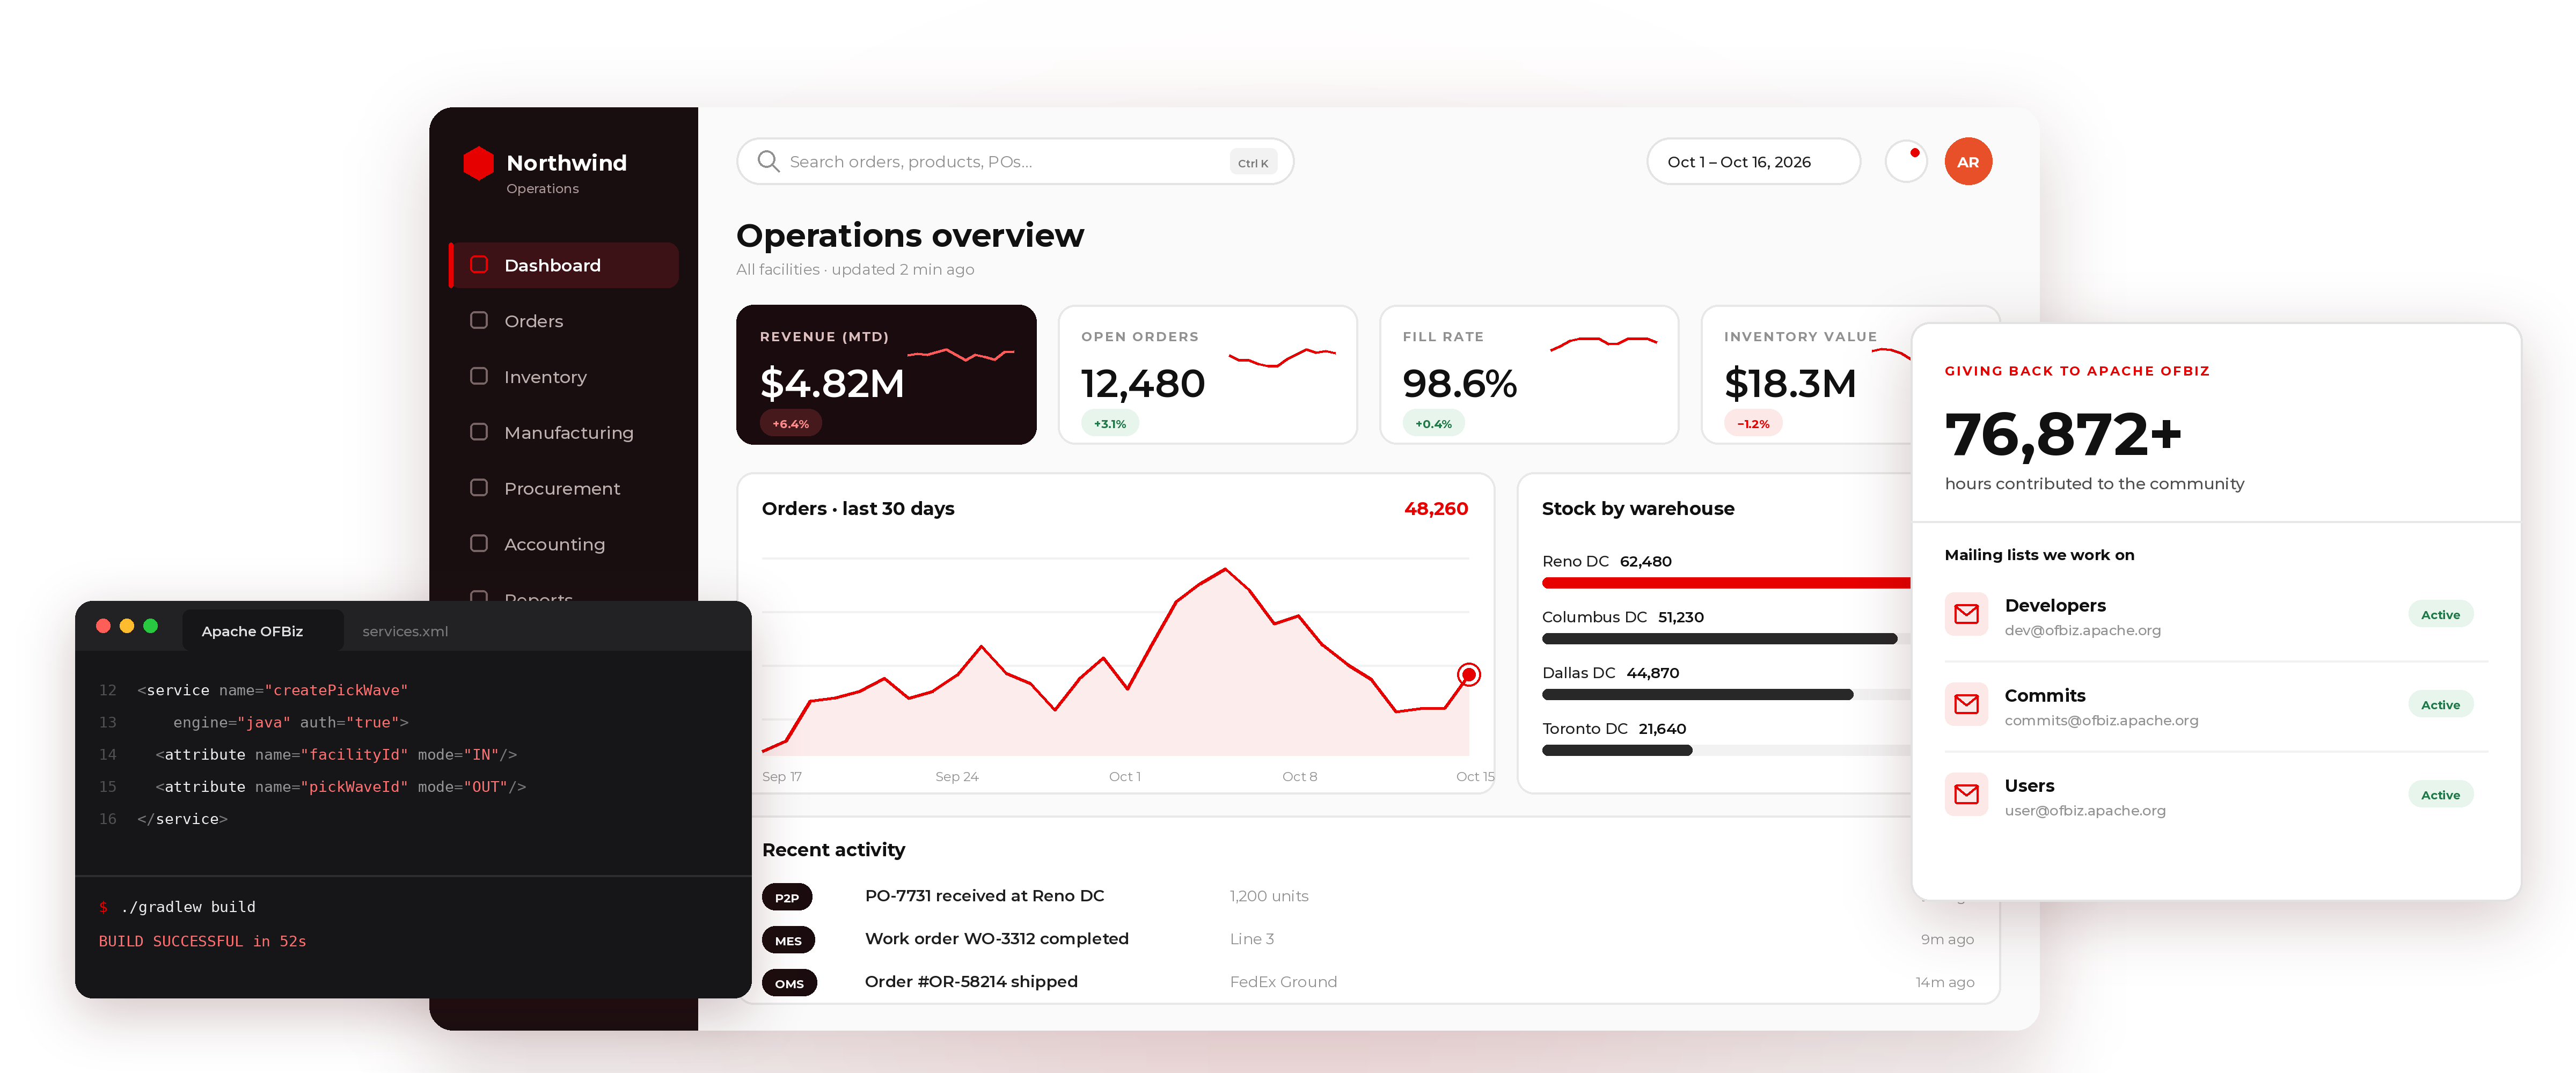Click the Developers mailing list envelope icon
2576x1073 pixels.
coord(1966,614)
